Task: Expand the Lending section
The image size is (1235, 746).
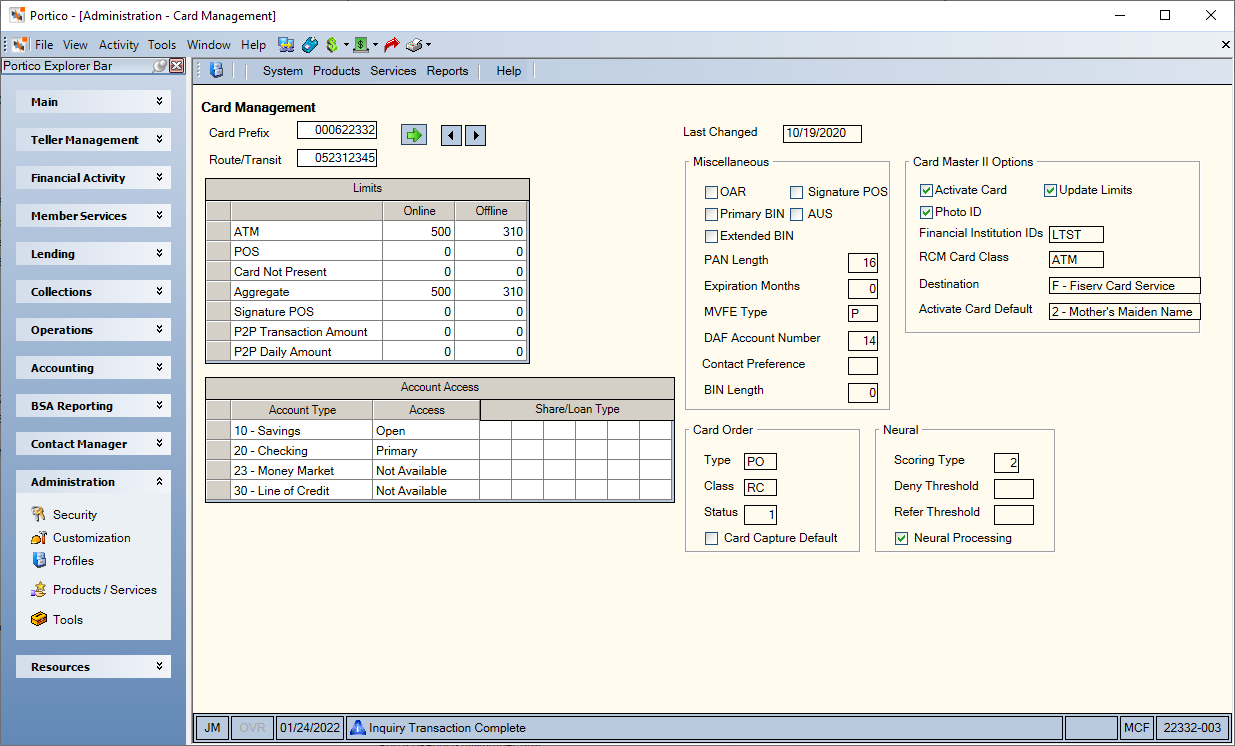Action: click(93, 254)
